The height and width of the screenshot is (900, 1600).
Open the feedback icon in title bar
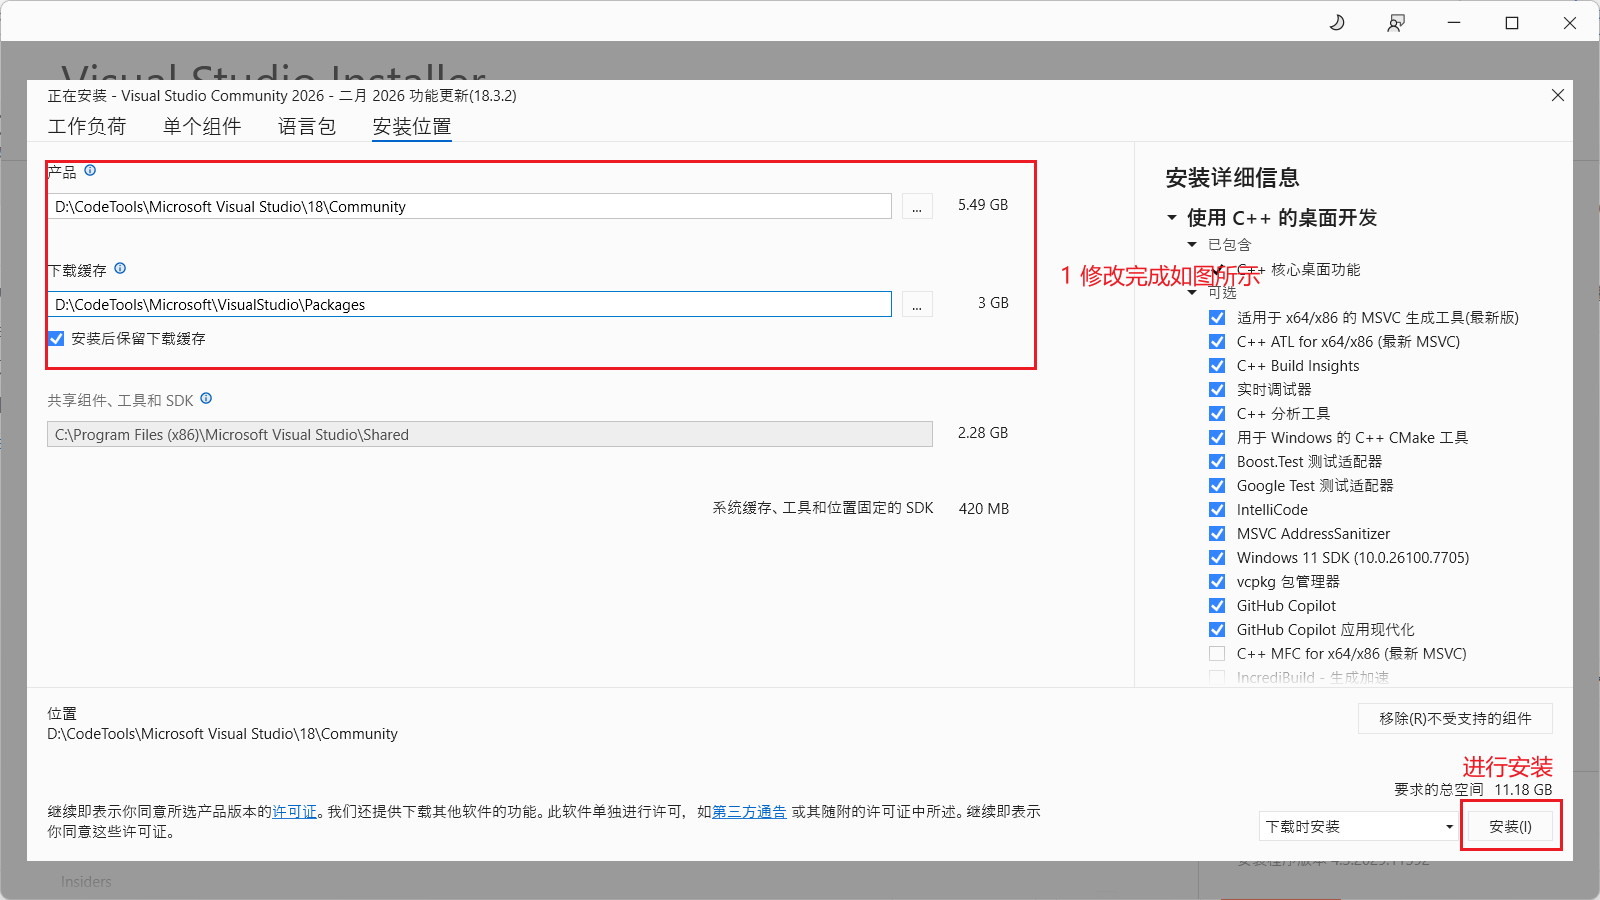coord(1396,23)
